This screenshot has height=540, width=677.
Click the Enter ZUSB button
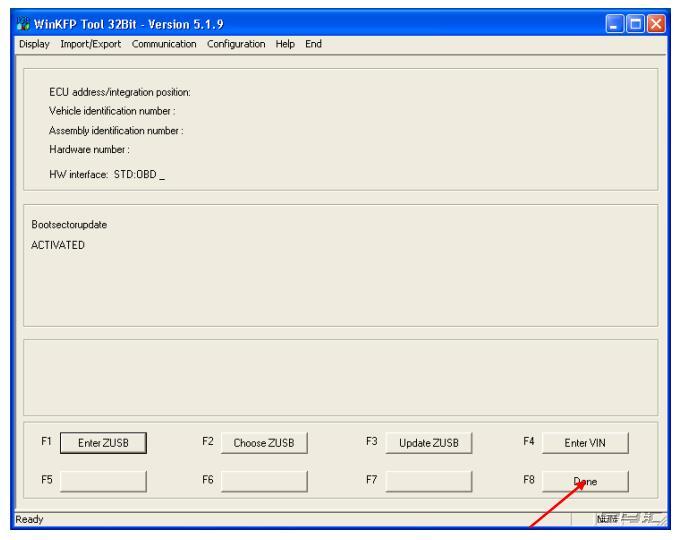tap(103, 443)
